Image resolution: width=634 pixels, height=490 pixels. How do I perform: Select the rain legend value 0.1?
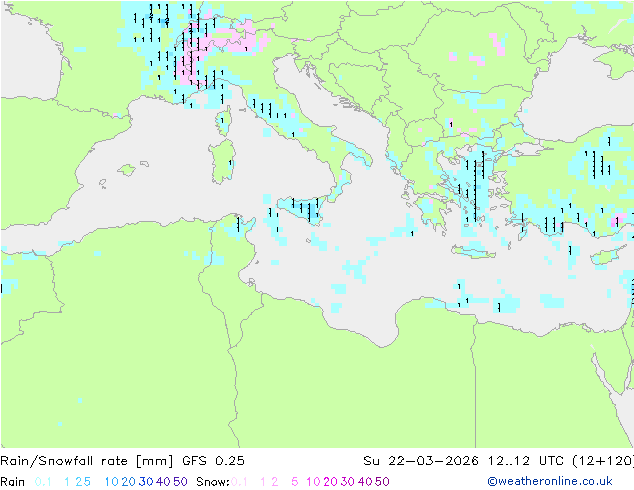(x=43, y=482)
